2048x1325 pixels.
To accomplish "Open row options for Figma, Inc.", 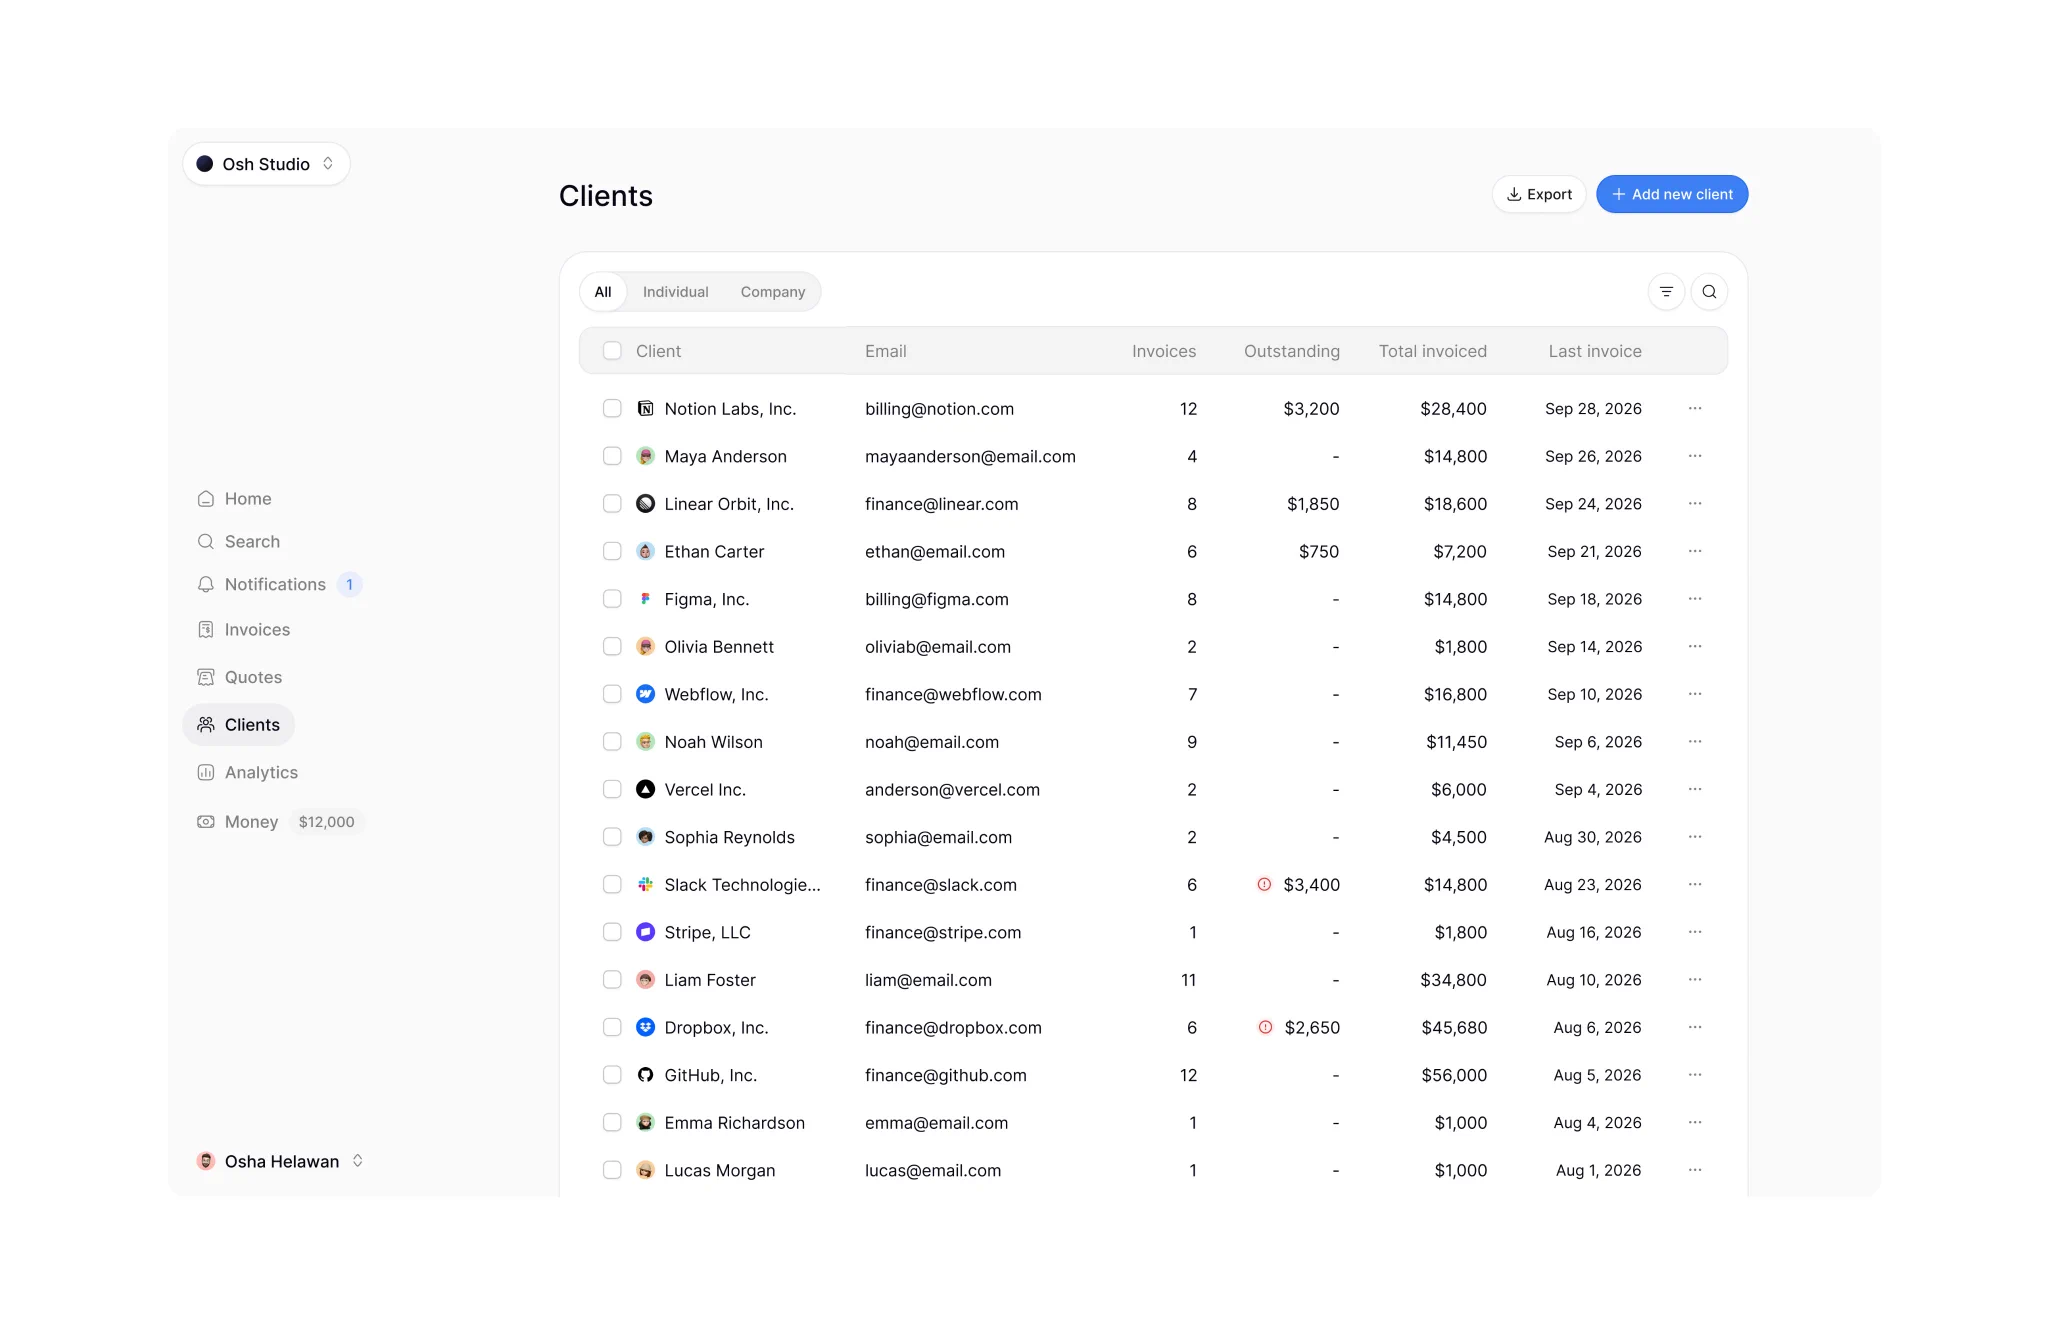I will click(x=1695, y=599).
